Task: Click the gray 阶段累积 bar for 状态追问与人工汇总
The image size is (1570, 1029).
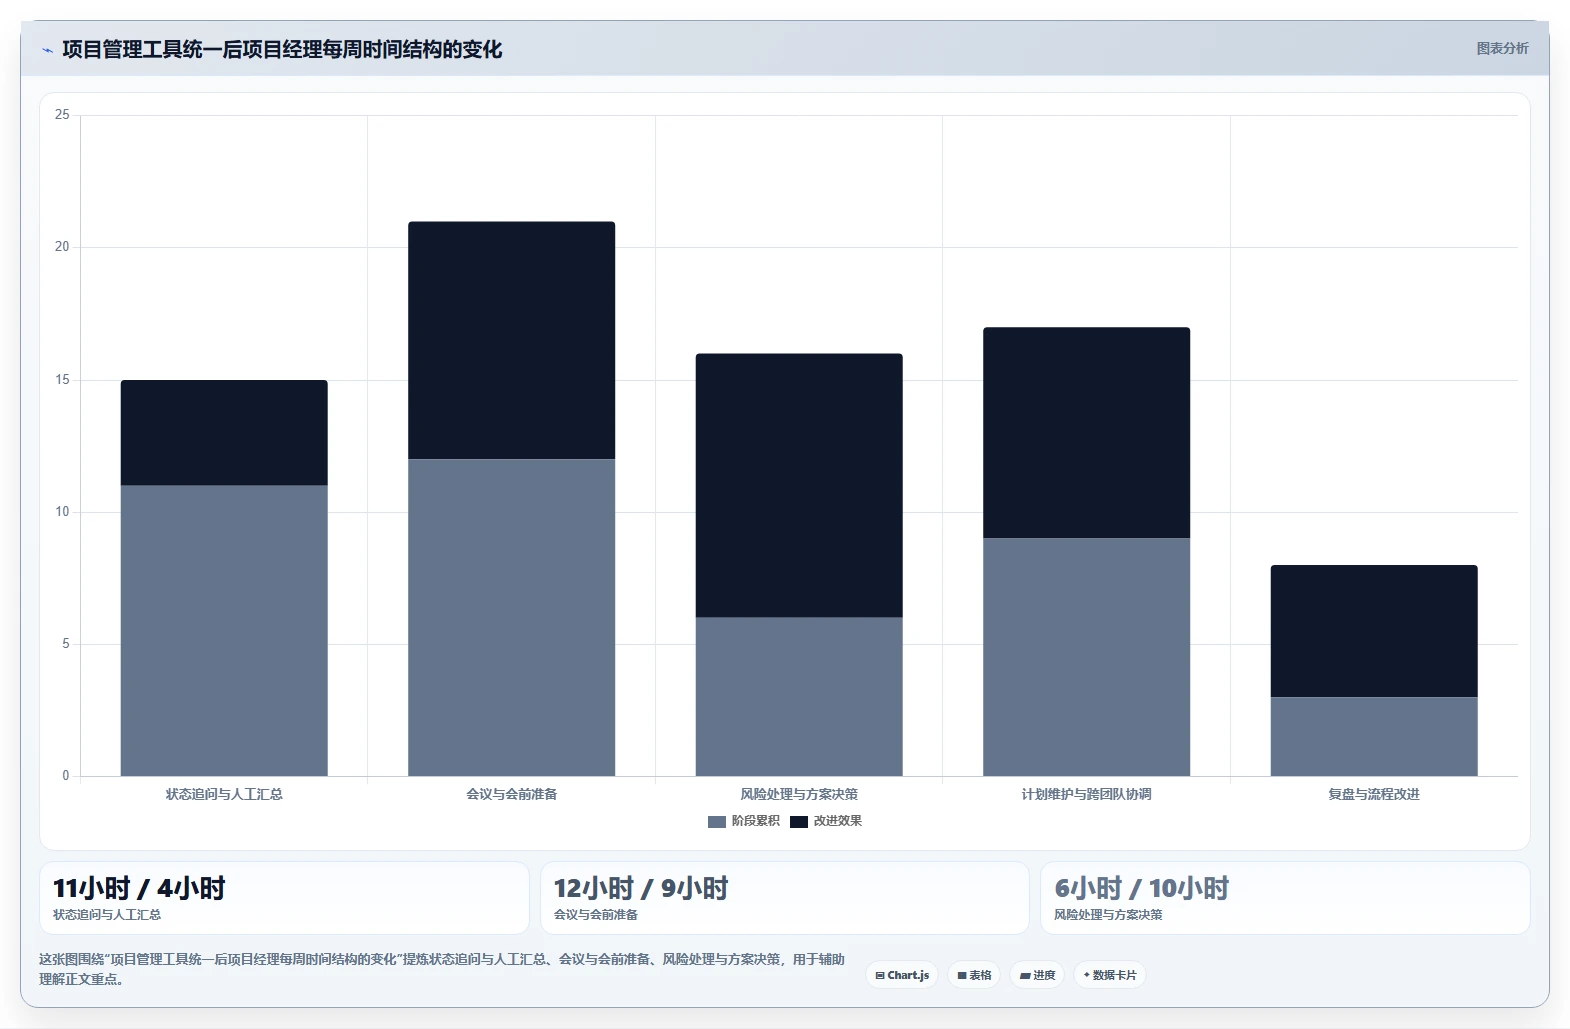Action: [x=224, y=631]
